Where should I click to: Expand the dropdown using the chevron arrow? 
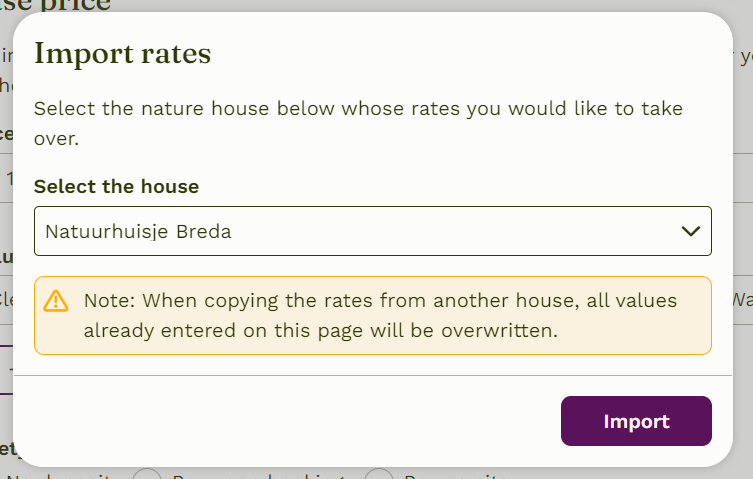coord(691,231)
